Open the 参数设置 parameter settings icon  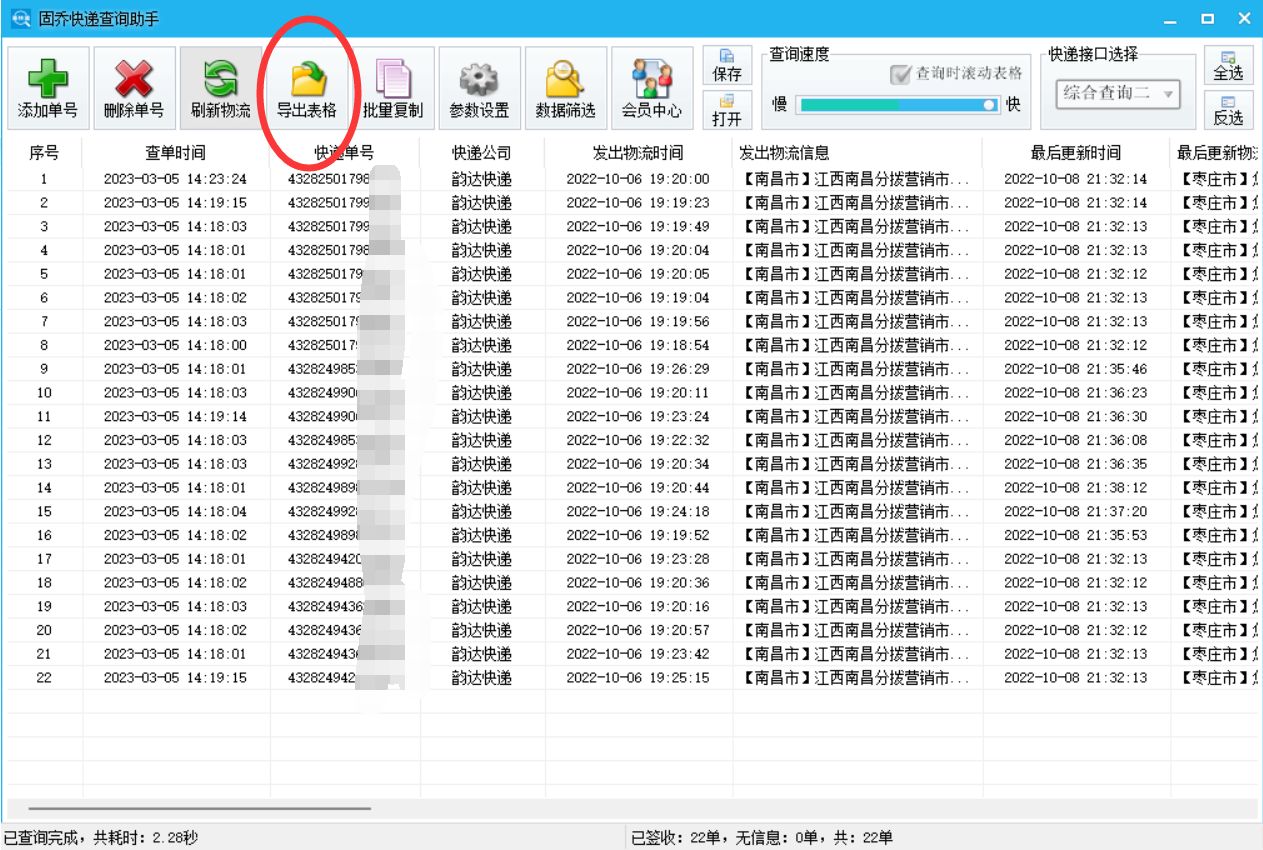[x=478, y=87]
